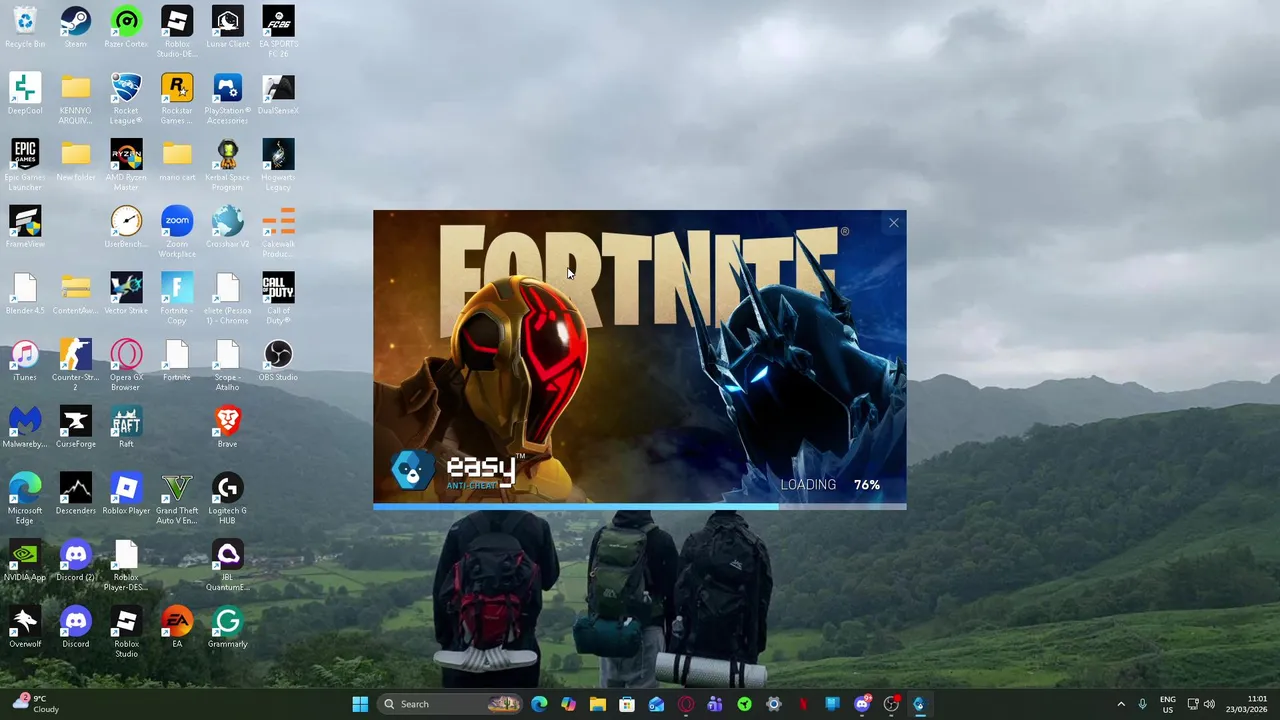Open the weather widget showing Cloudy
Image resolution: width=1280 pixels, height=720 pixels.
click(x=36, y=704)
